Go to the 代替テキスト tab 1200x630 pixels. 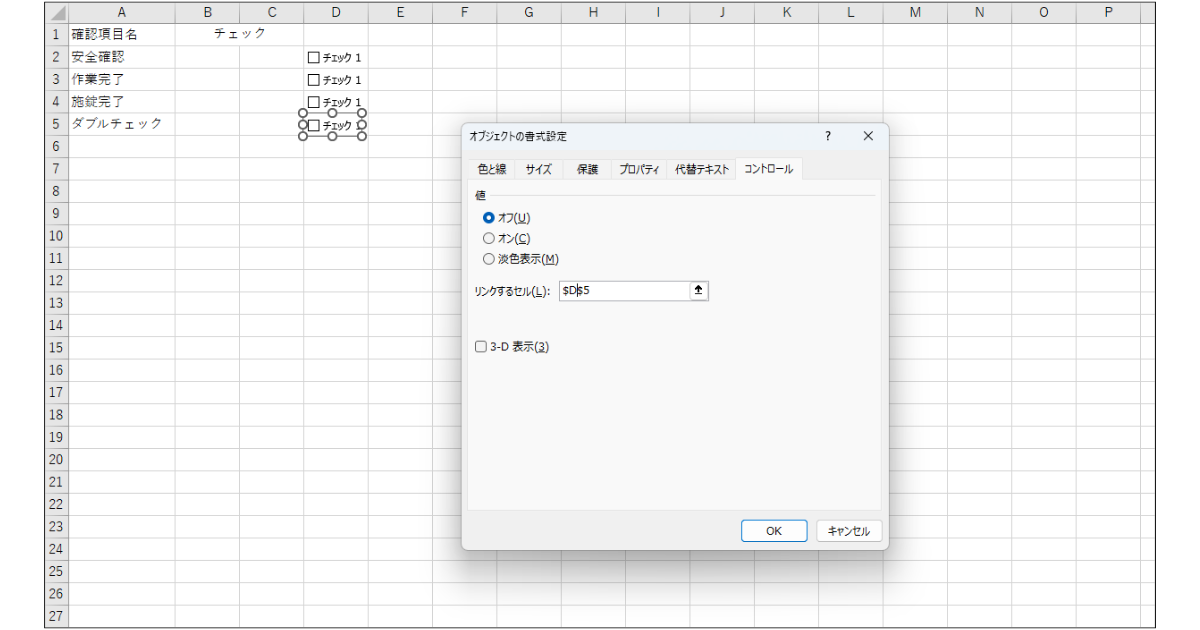702,169
